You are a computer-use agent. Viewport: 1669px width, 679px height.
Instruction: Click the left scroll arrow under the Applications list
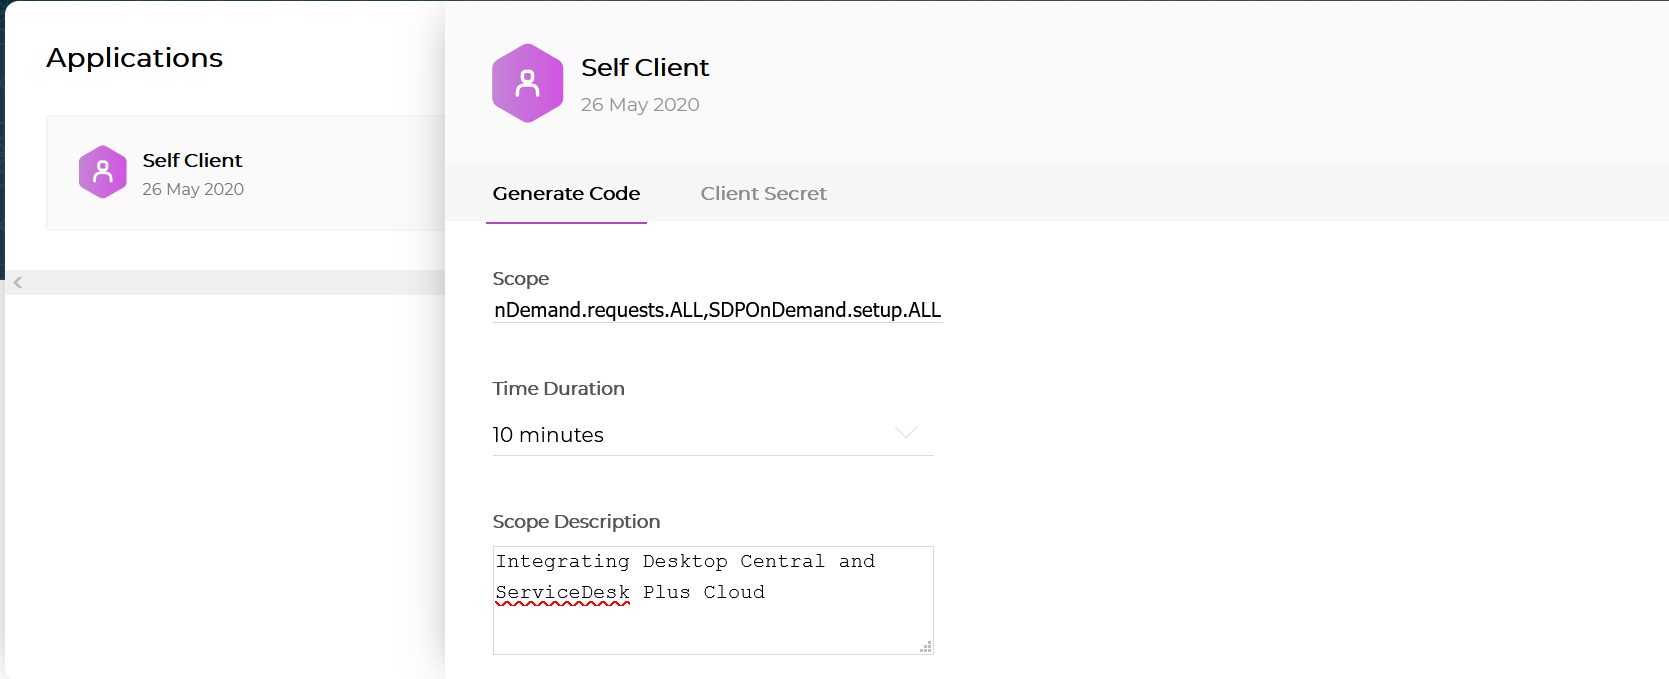(x=18, y=283)
